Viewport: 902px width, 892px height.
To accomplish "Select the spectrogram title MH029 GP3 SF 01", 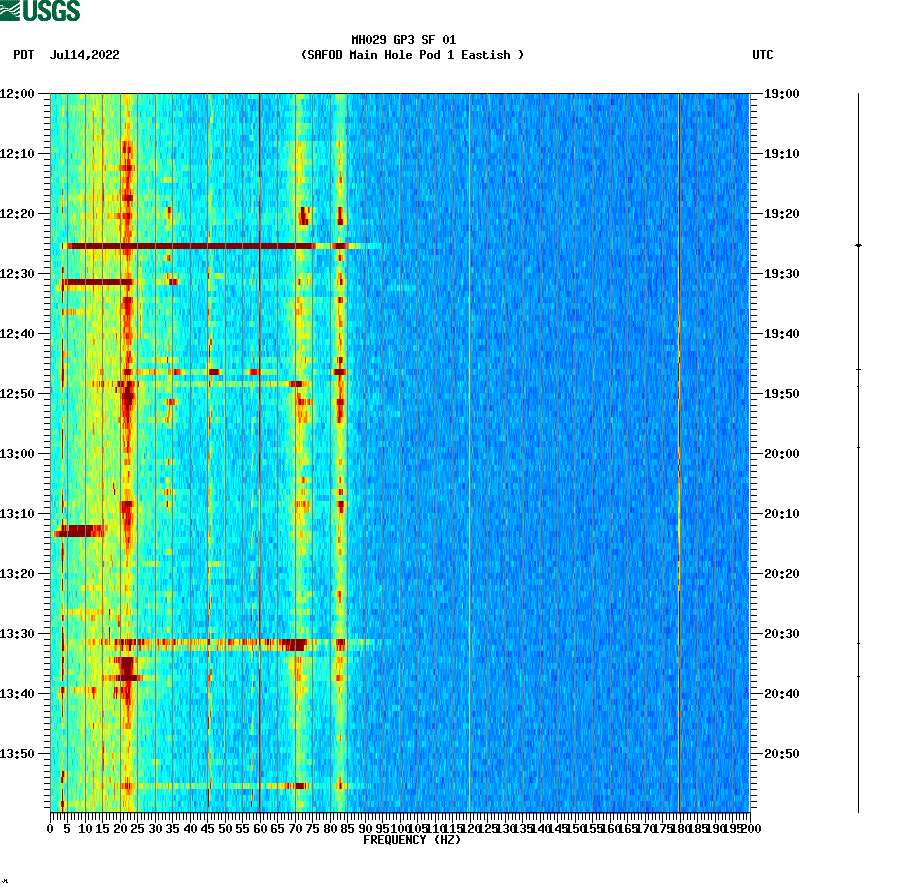I will pos(403,41).
